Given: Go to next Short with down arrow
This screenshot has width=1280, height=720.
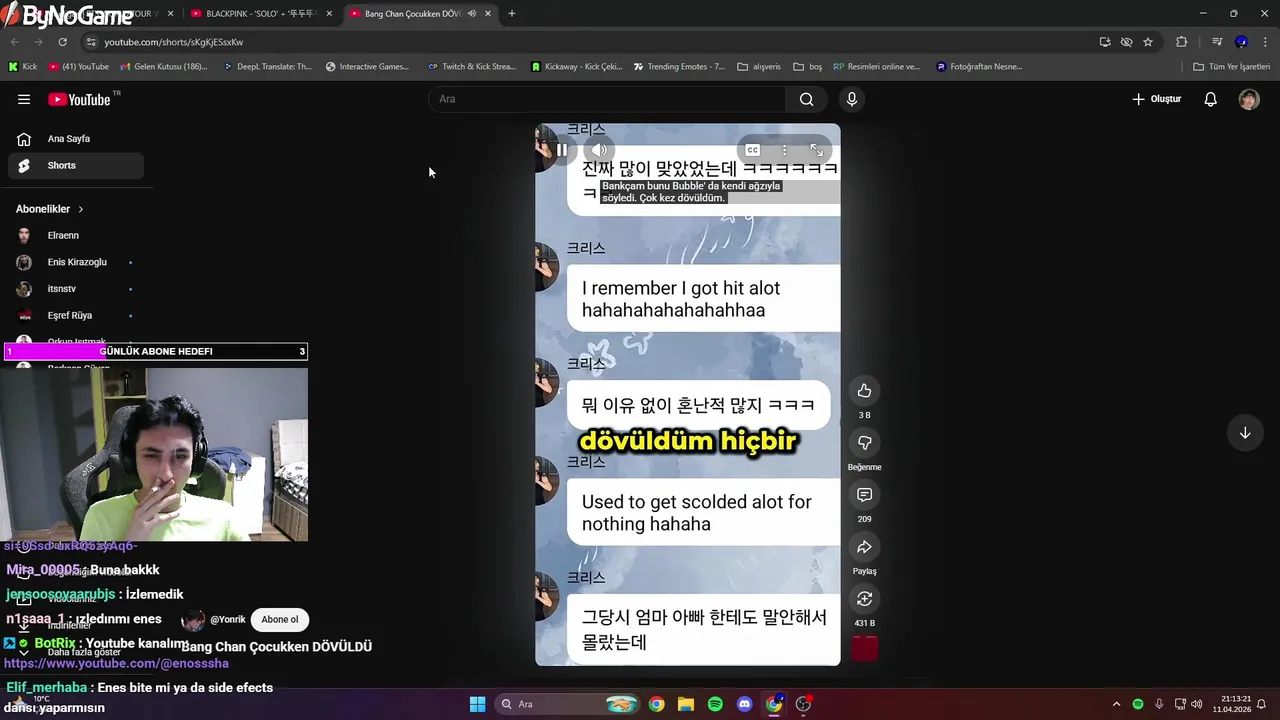Looking at the screenshot, I should click(x=1245, y=433).
